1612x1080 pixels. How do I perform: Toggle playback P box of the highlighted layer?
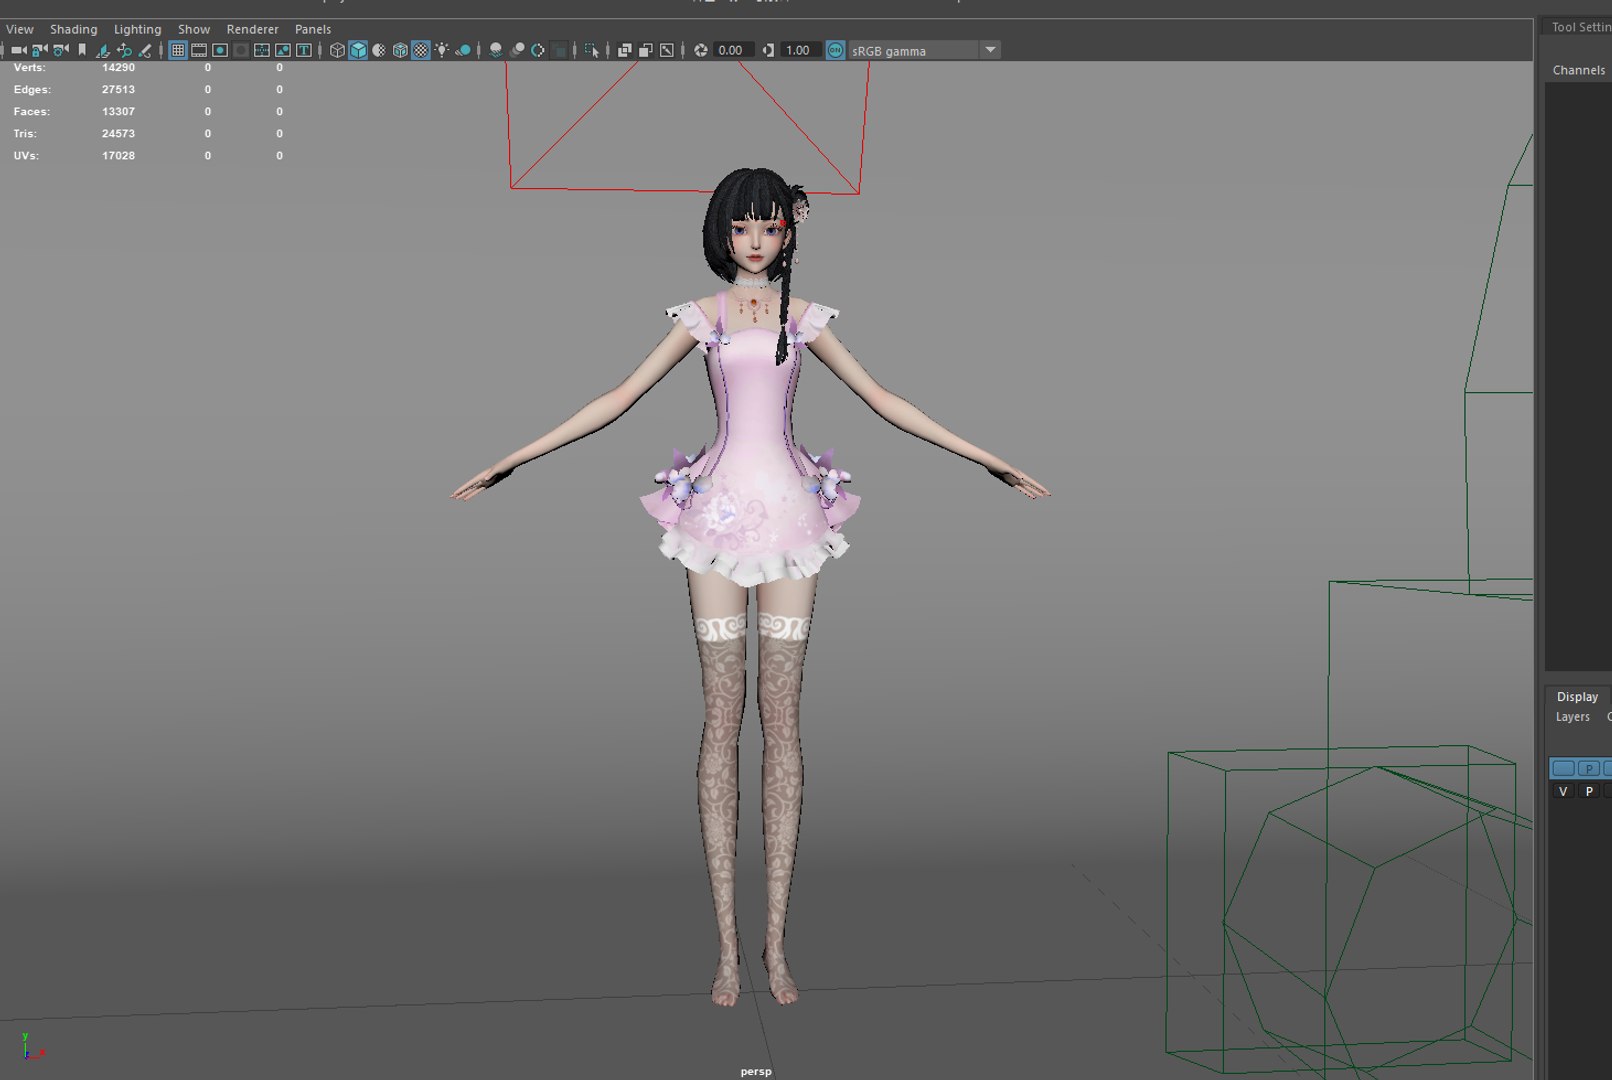click(x=1589, y=768)
